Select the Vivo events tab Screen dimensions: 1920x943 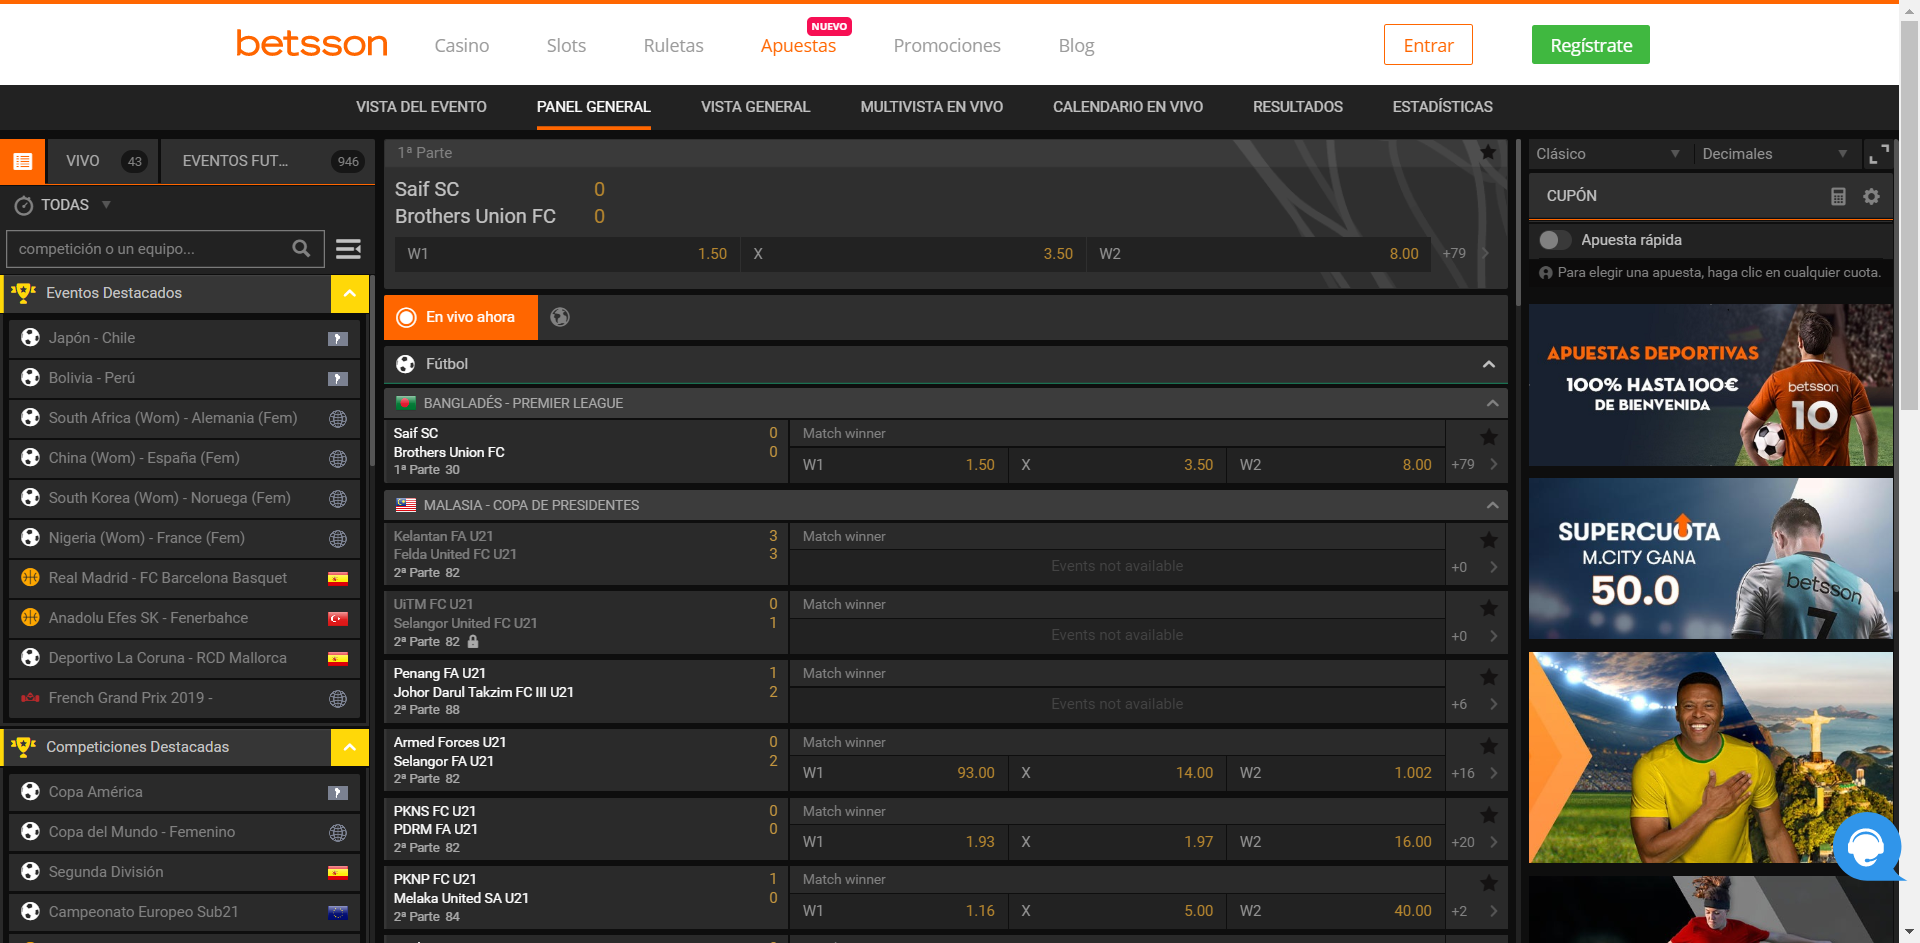point(104,161)
